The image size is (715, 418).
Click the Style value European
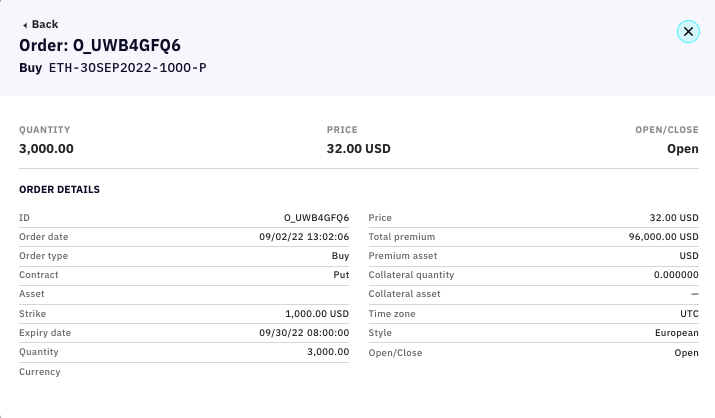(678, 333)
